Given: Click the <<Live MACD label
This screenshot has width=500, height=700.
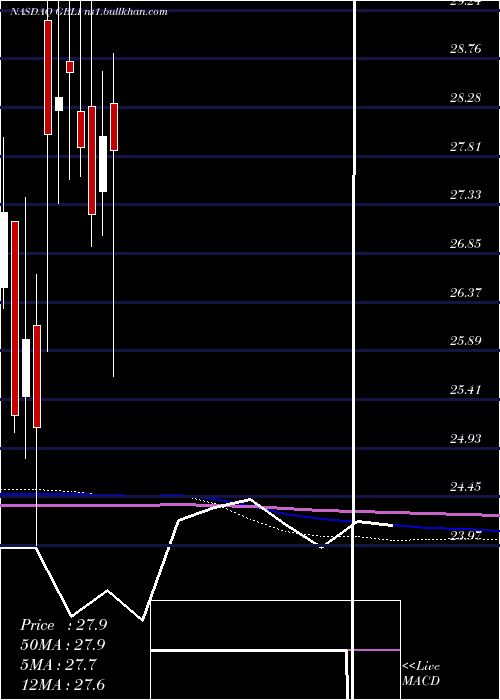Looking at the screenshot, I should [421, 674].
